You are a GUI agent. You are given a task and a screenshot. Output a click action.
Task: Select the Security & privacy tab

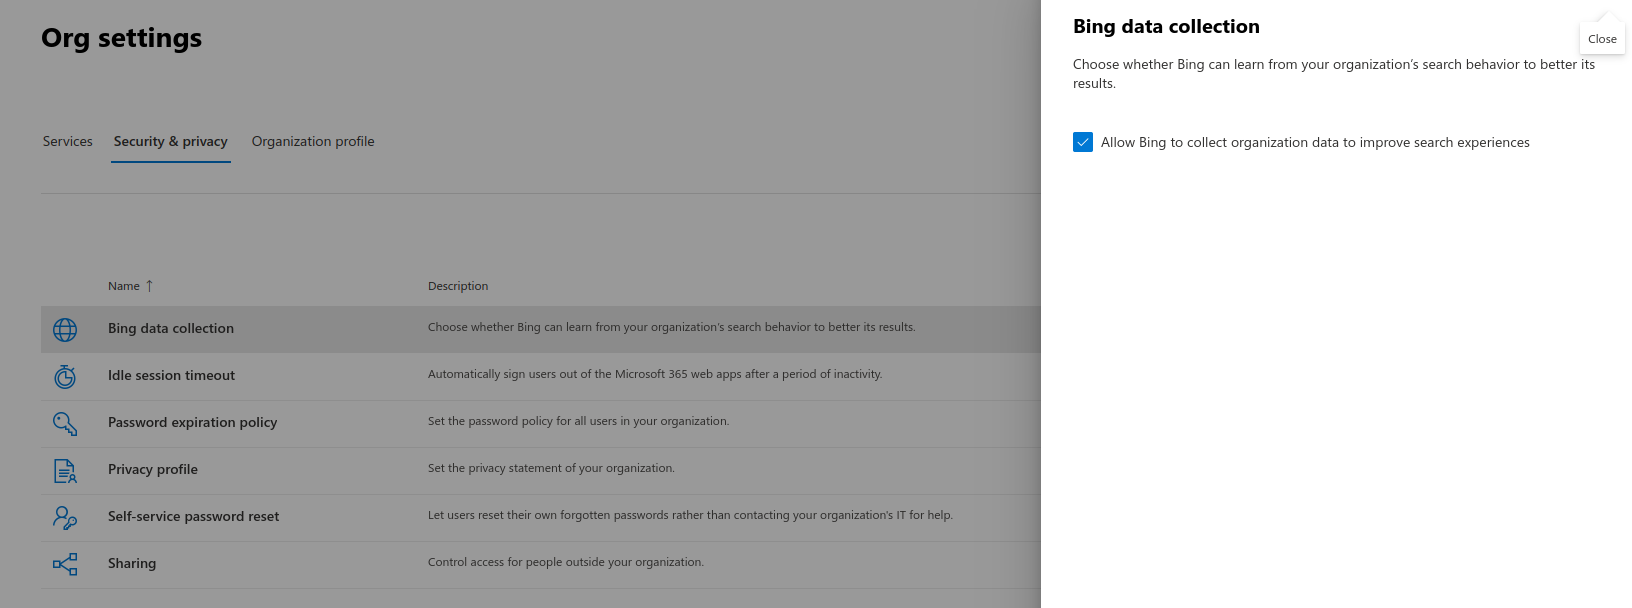click(x=170, y=141)
